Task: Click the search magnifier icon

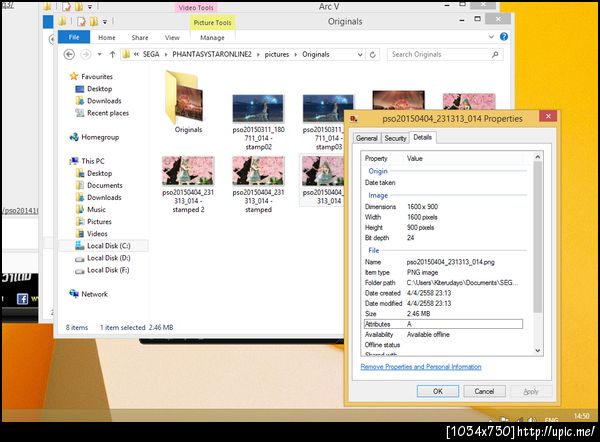Action: (495, 55)
